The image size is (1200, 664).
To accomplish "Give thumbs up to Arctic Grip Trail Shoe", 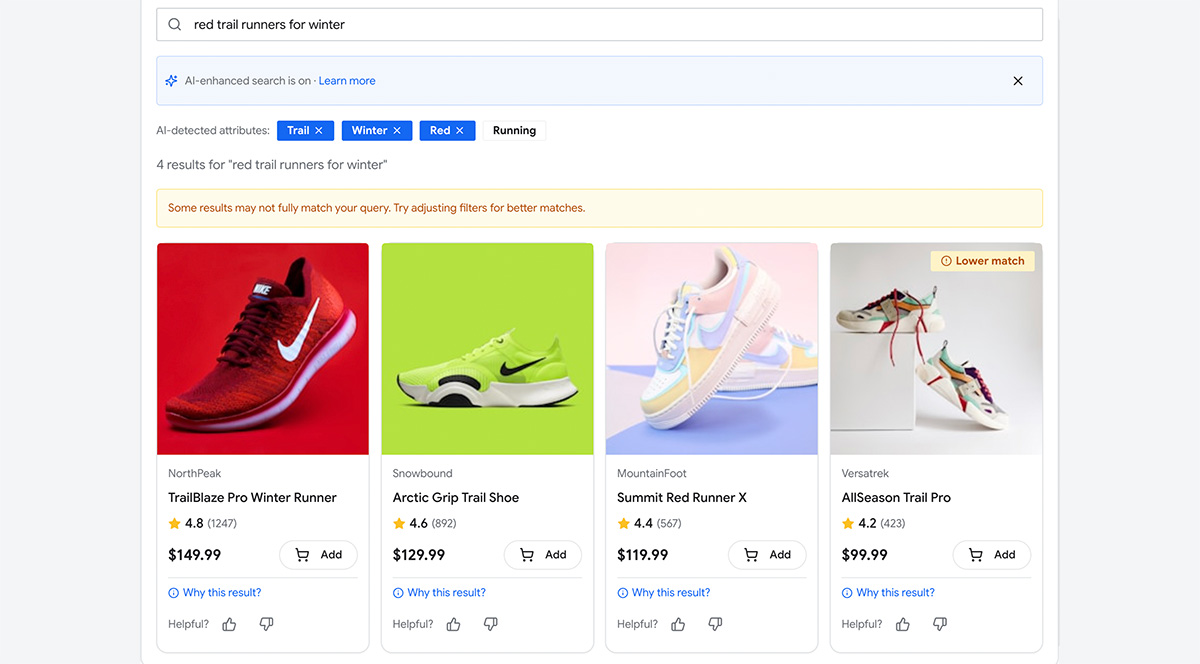I will click(x=453, y=623).
